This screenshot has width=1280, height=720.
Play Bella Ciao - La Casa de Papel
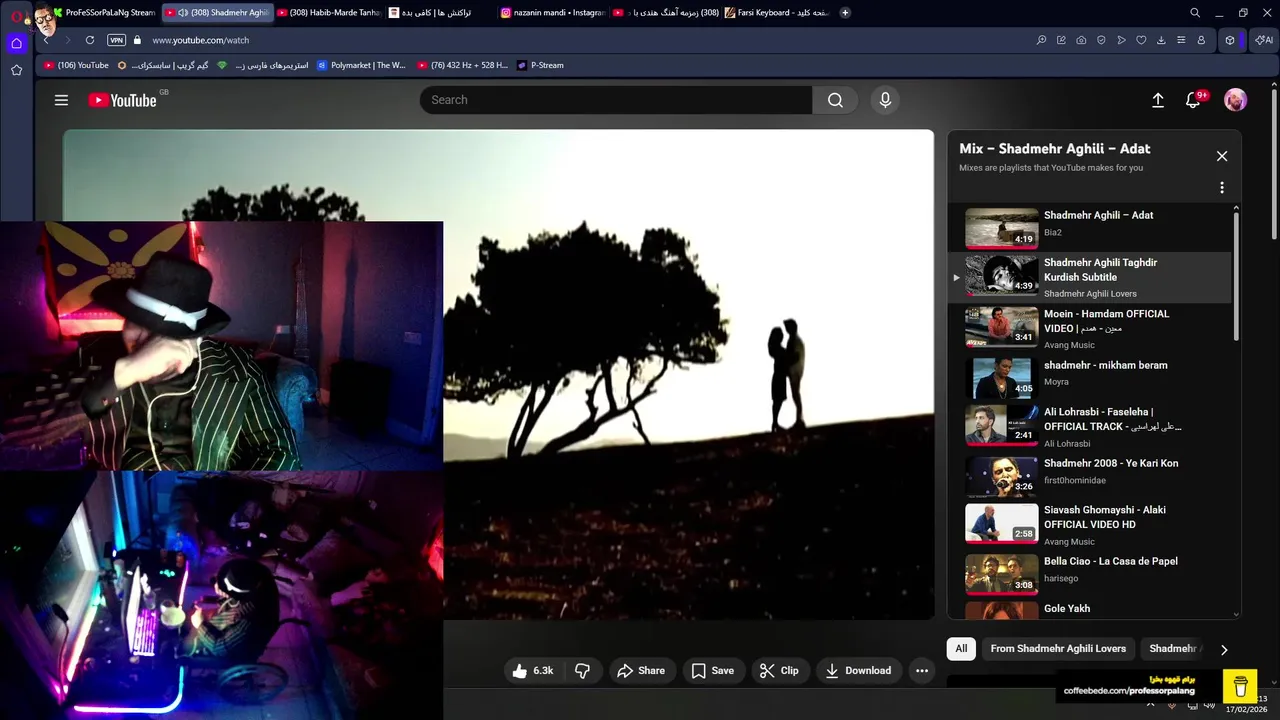[1090, 573]
